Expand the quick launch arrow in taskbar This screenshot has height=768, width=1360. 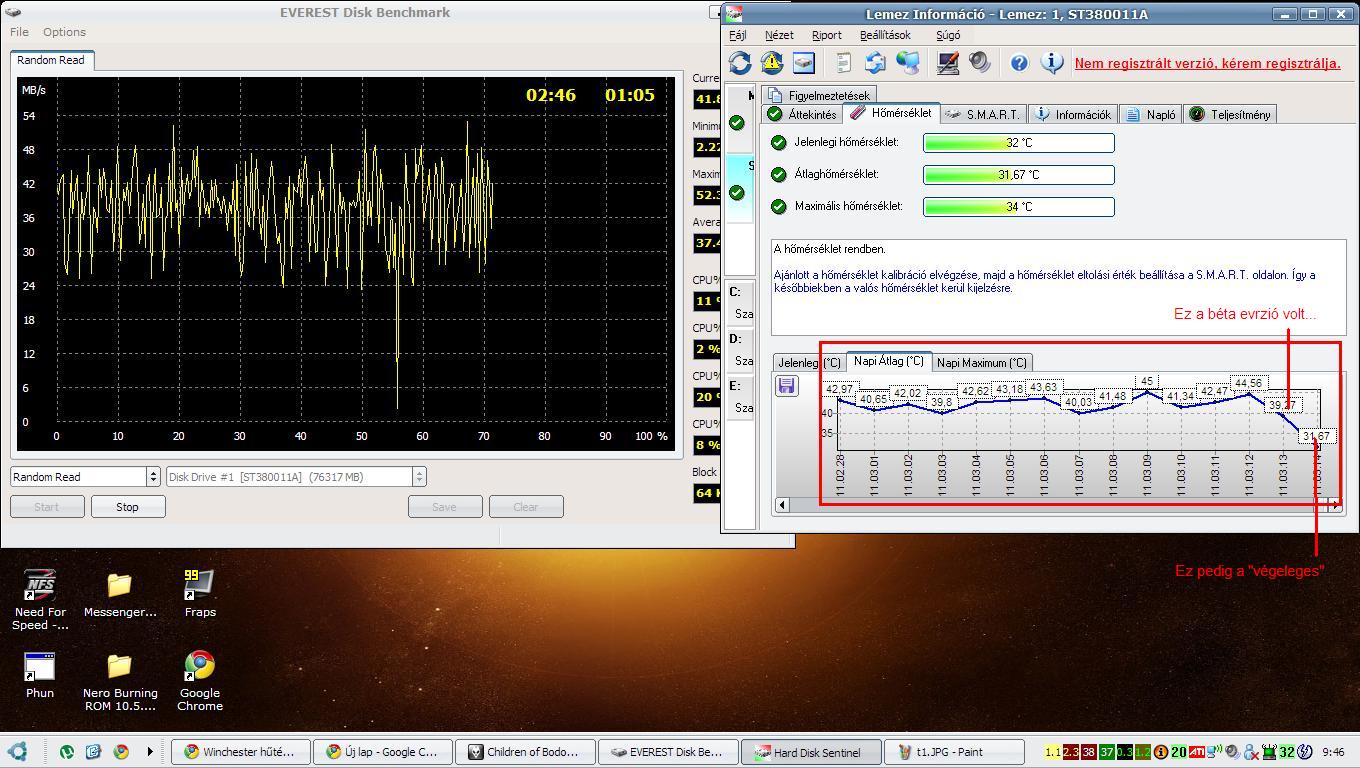[x=150, y=751]
